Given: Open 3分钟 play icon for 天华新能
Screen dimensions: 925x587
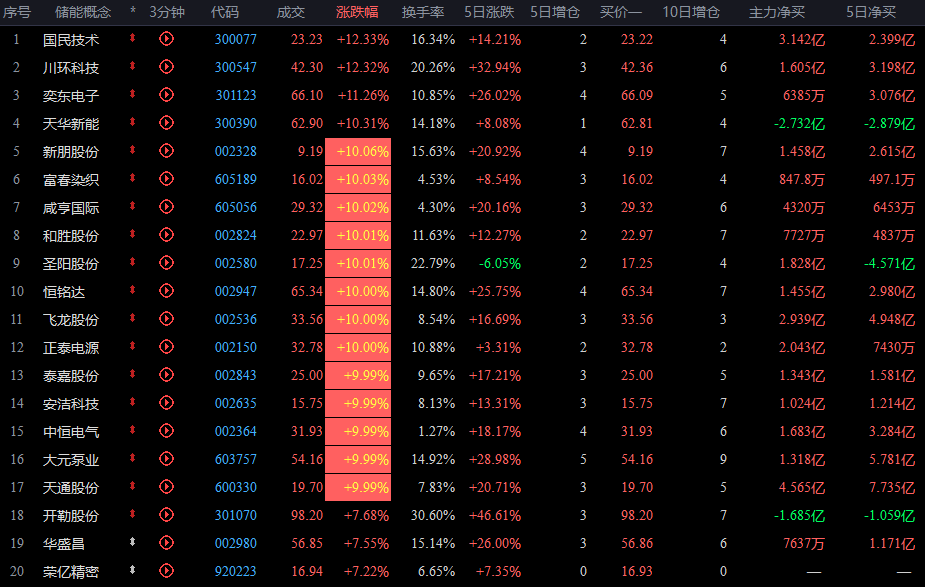Looking at the screenshot, I should pyautogui.click(x=166, y=123).
